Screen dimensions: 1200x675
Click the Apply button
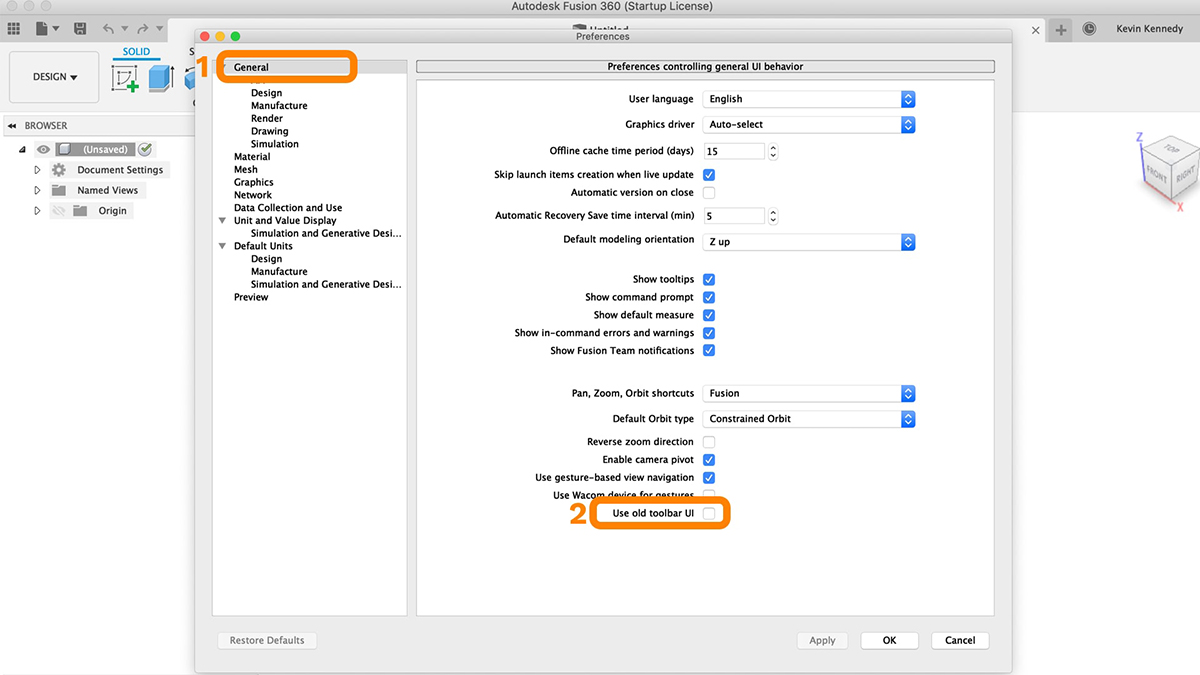coord(822,640)
